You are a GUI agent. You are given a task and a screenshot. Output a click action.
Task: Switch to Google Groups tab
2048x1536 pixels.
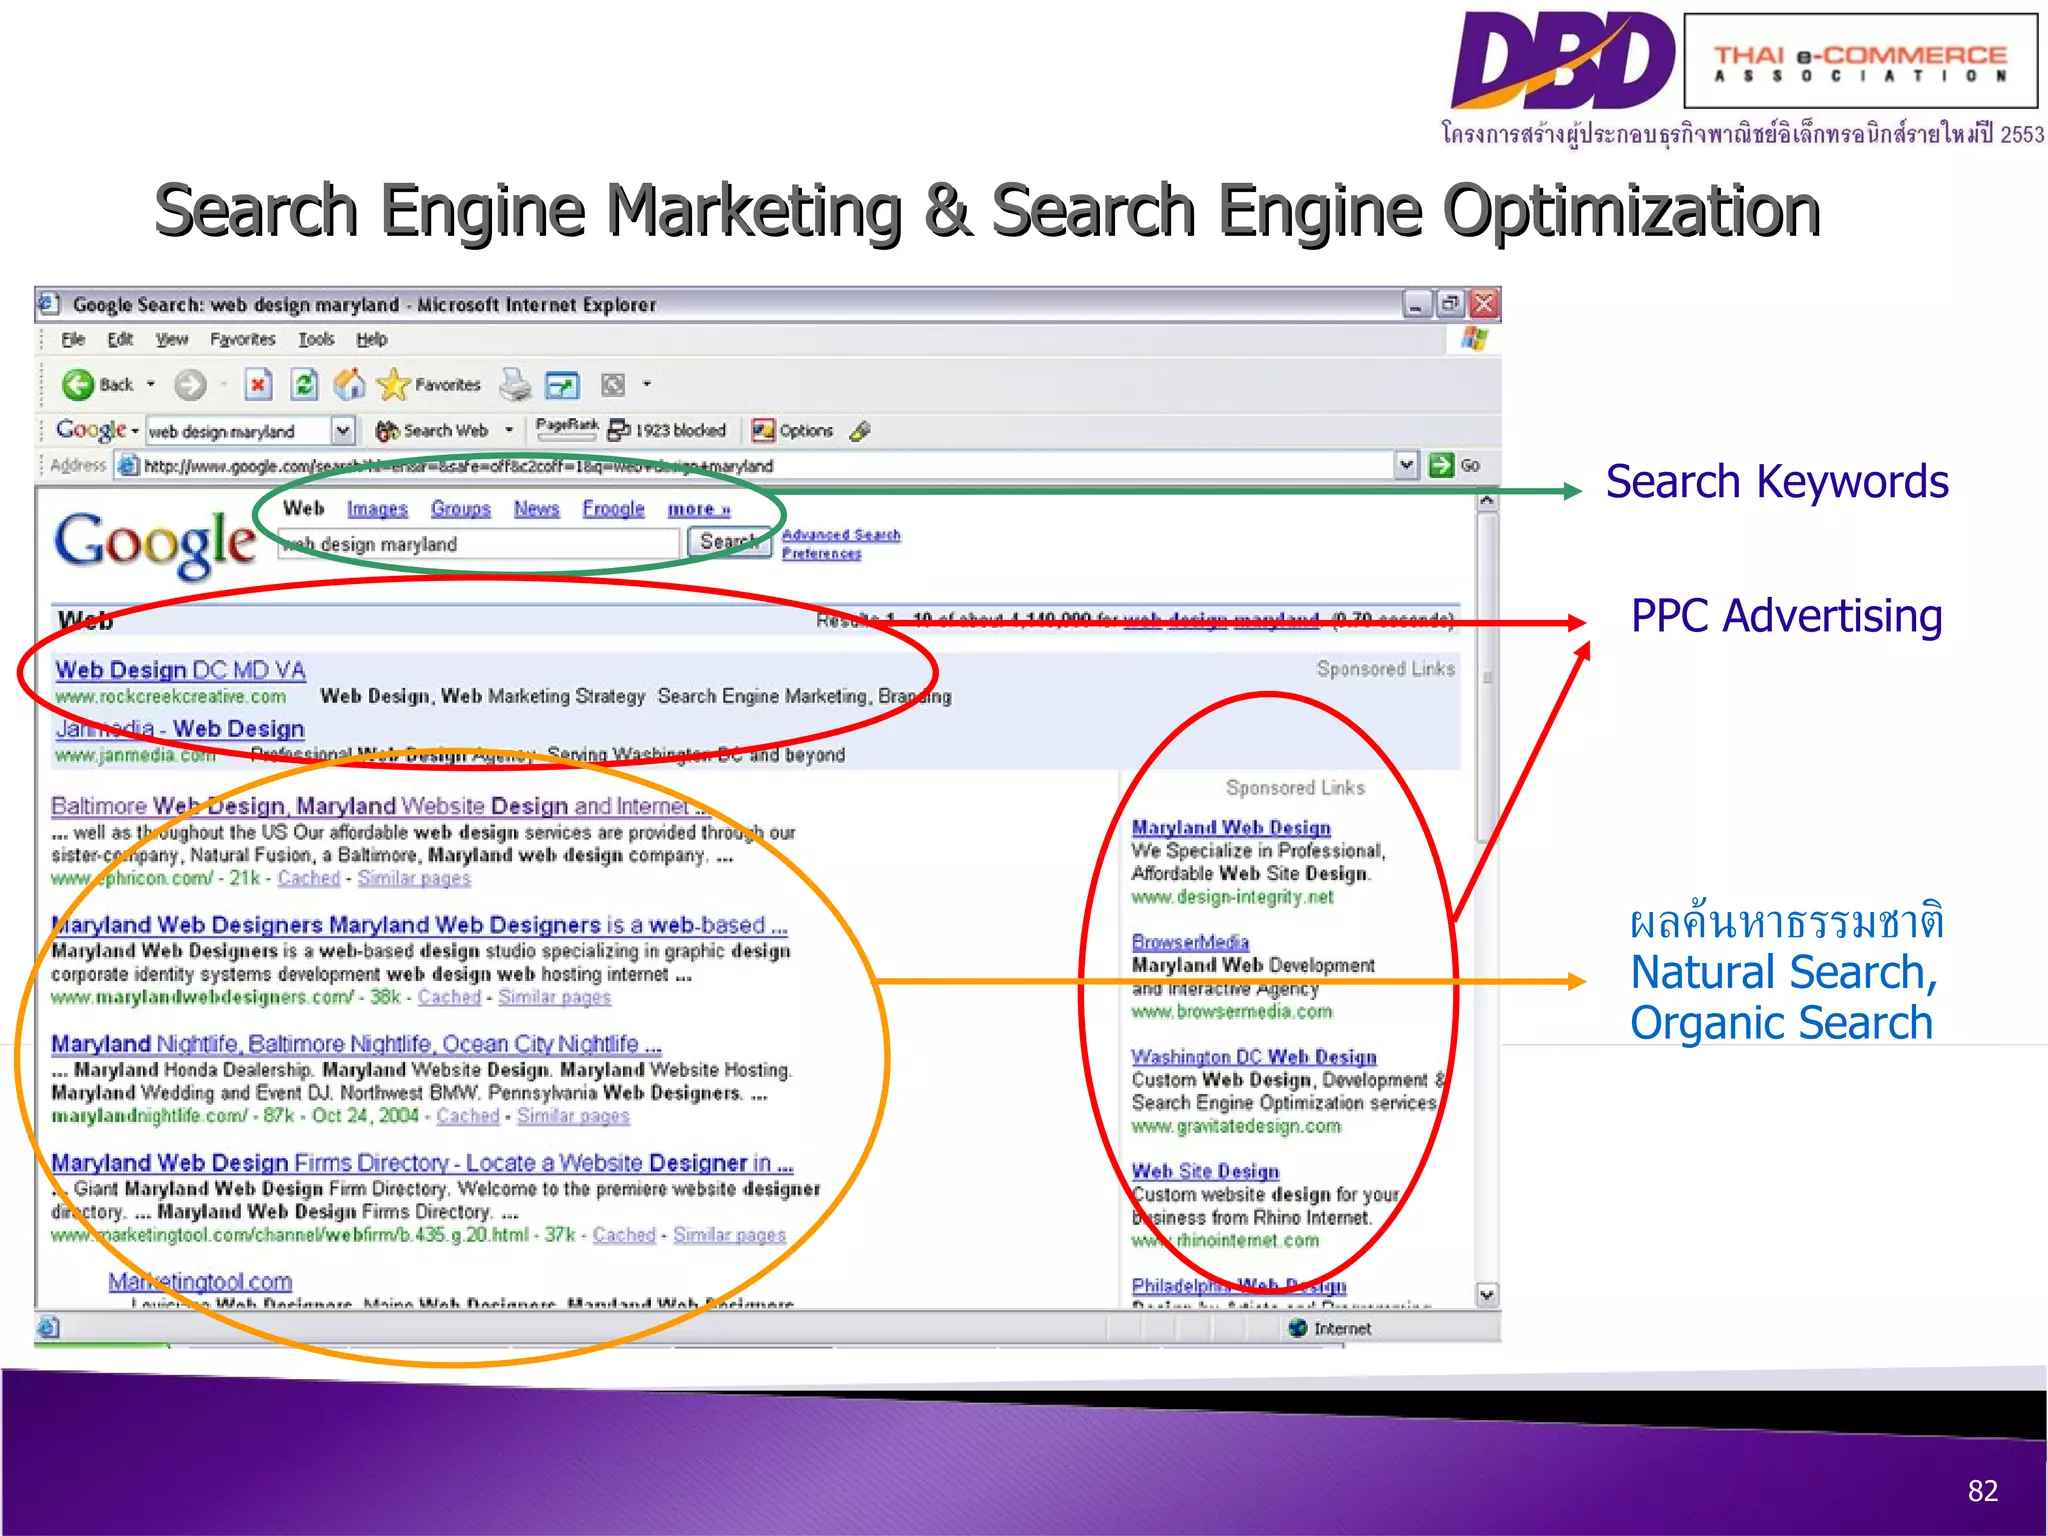460,509
